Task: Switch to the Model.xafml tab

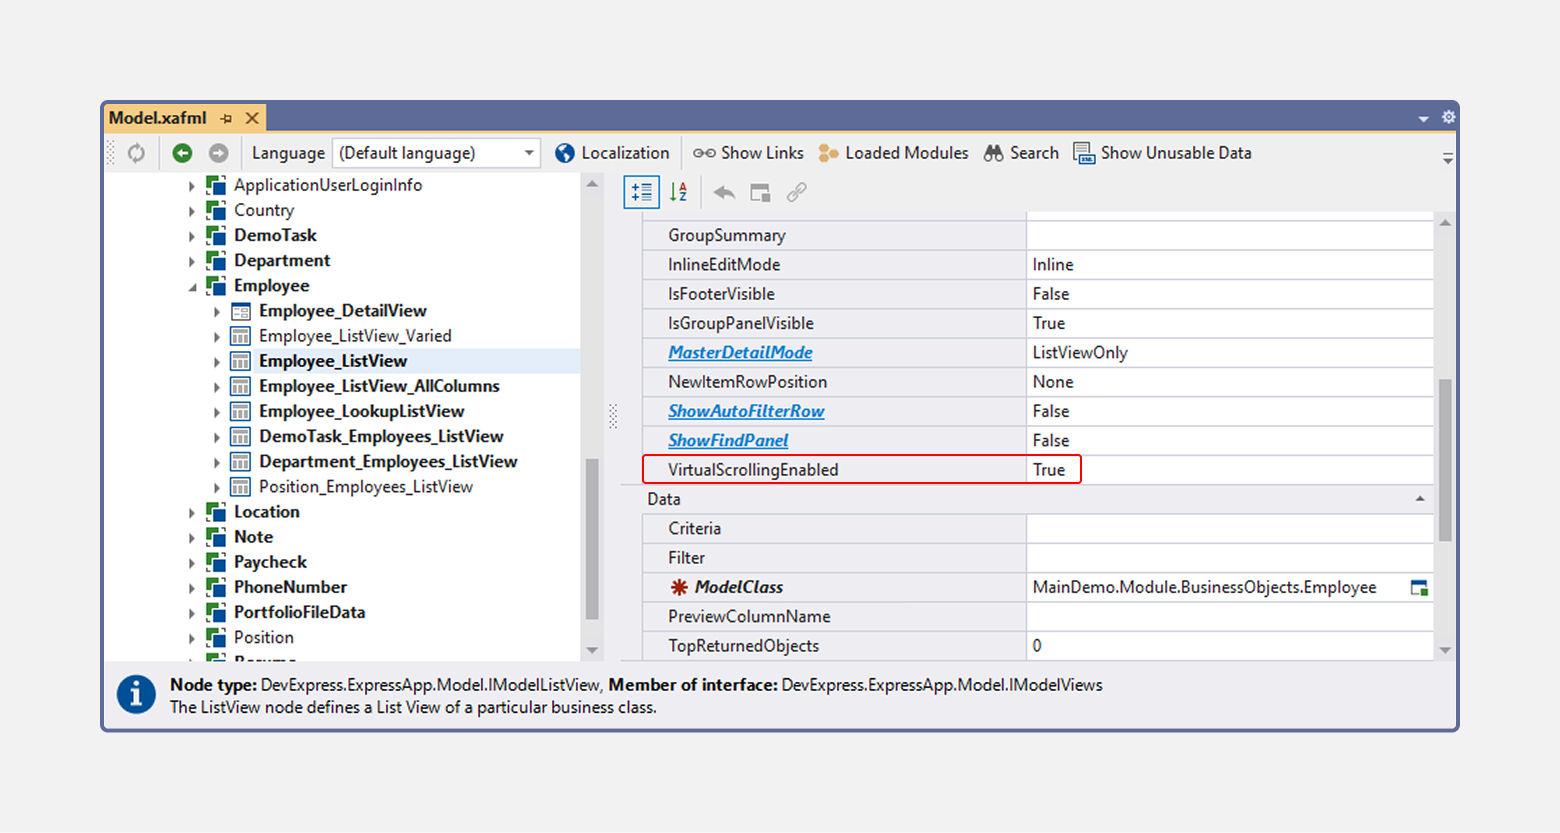Action: 156,117
